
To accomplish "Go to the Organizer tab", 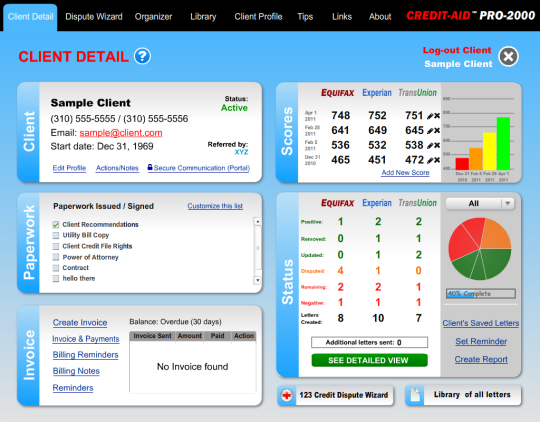I will coord(153,17).
